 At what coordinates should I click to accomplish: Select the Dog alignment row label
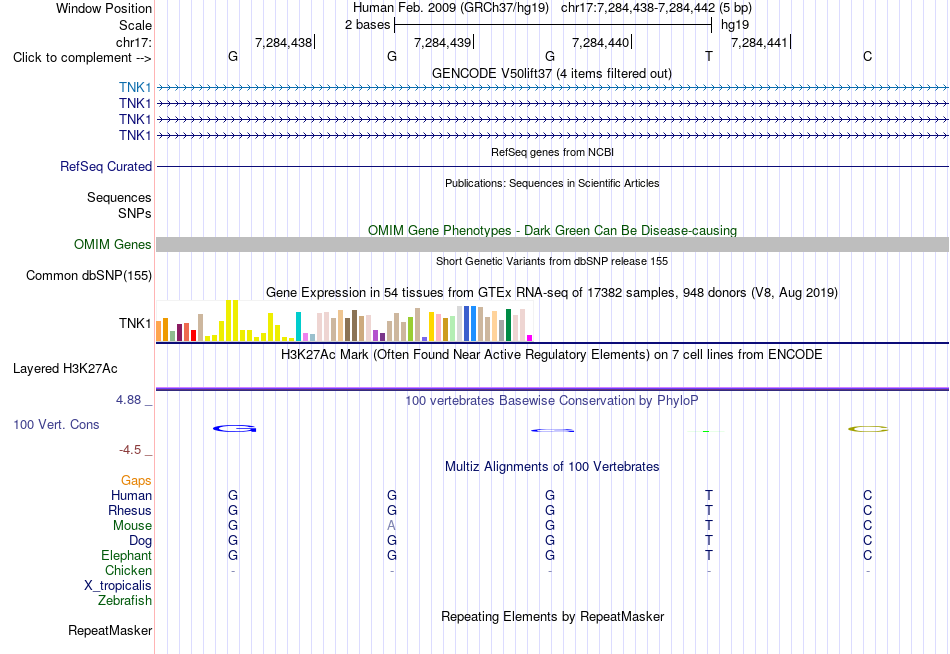tap(140, 541)
